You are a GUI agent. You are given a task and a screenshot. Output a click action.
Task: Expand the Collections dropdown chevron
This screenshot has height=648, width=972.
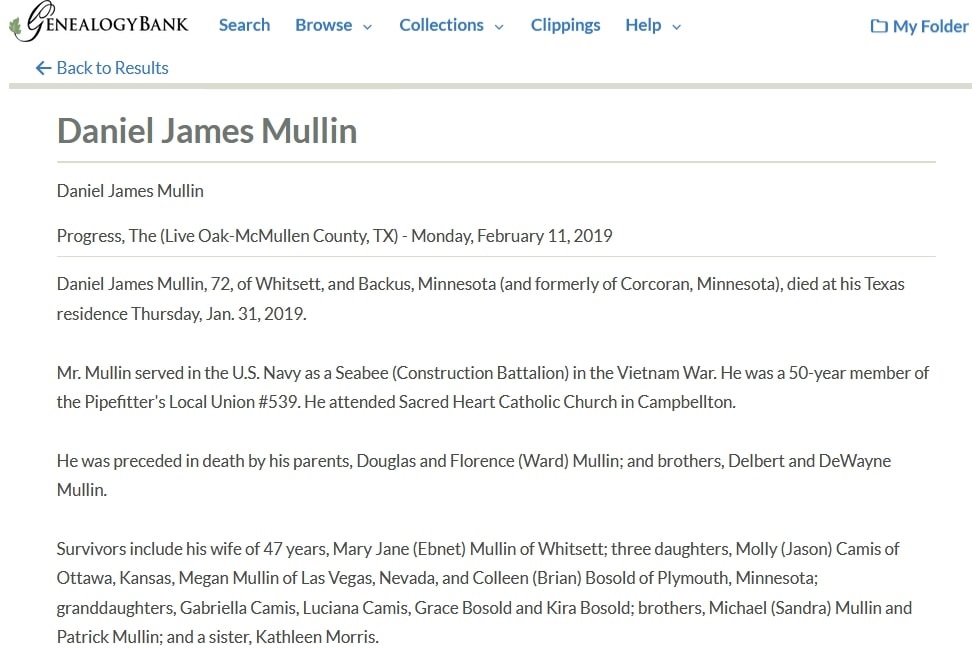(499, 27)
